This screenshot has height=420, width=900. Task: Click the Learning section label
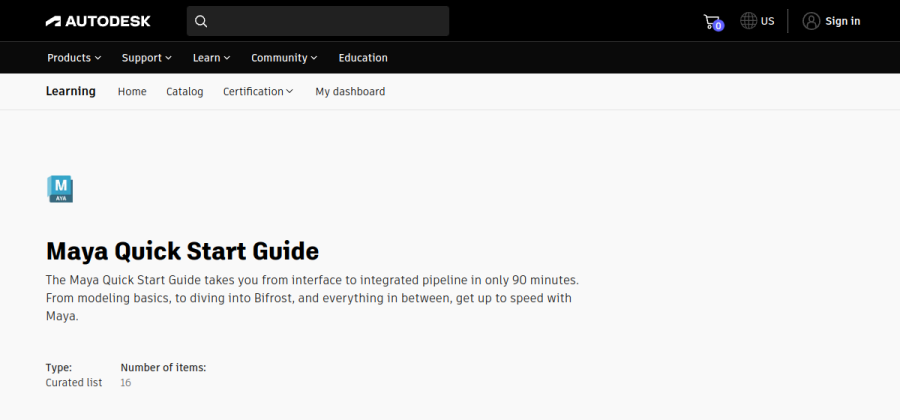click(71, 91)
